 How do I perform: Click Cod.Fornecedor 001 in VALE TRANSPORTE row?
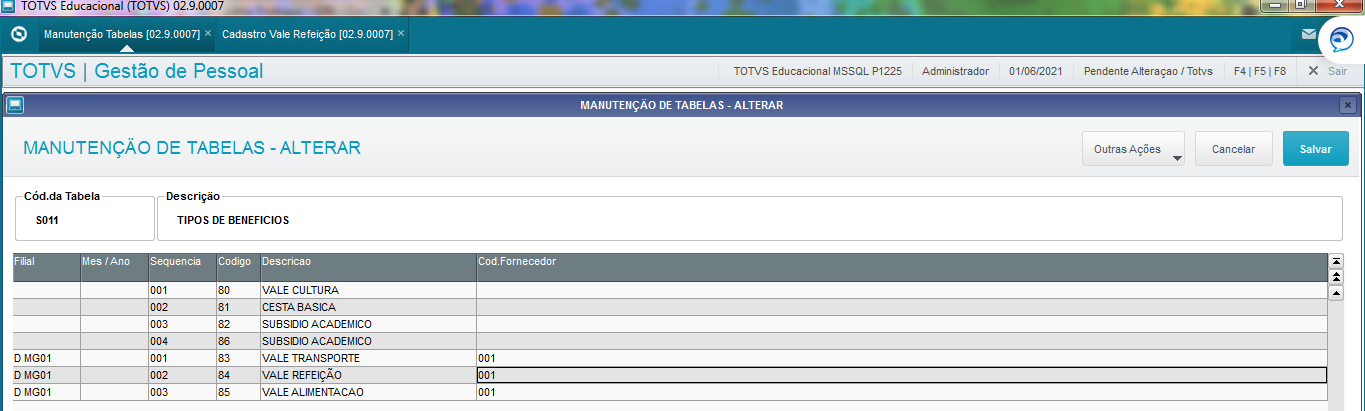point(902,359)
